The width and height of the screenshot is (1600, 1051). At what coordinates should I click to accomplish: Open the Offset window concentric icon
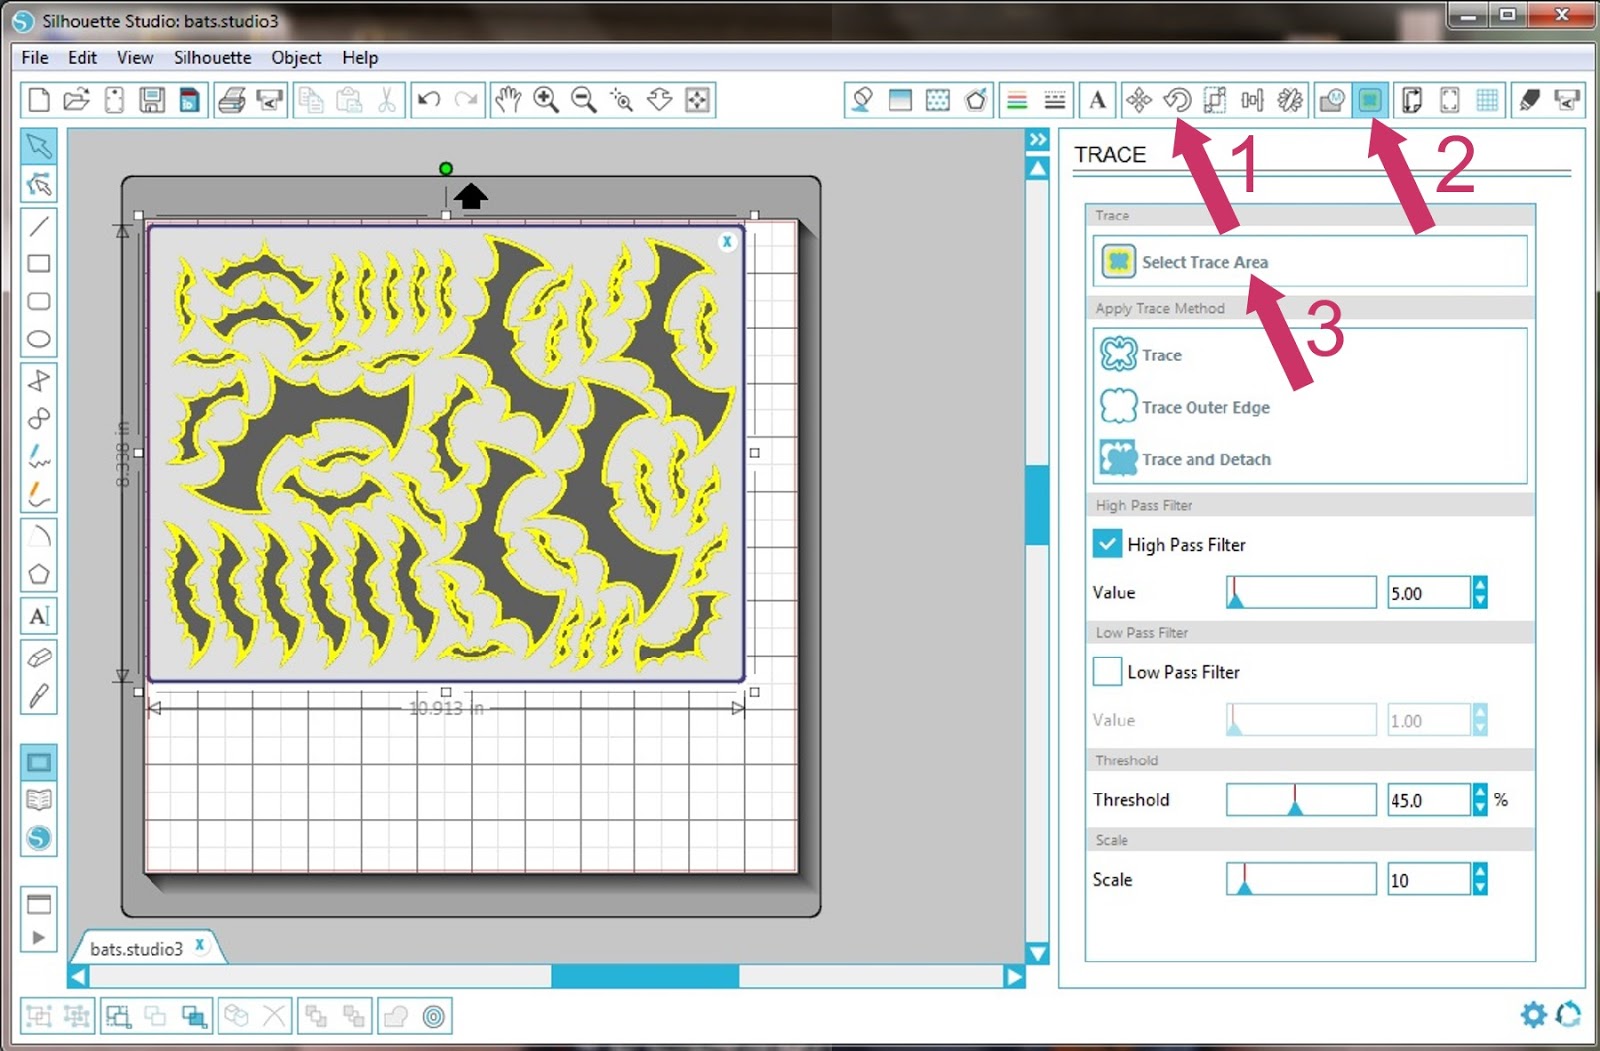434,1017
